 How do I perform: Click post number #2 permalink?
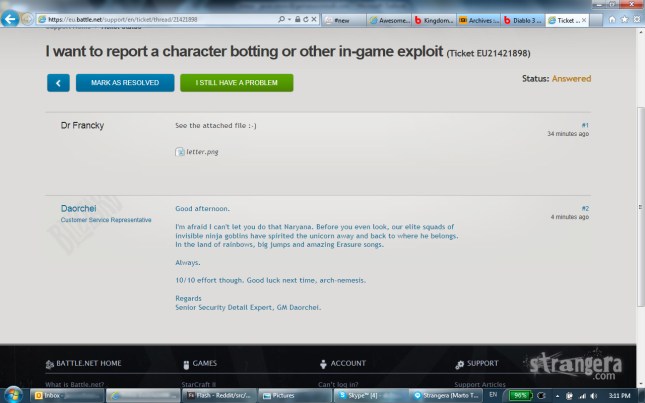click(x=584, y=208)
